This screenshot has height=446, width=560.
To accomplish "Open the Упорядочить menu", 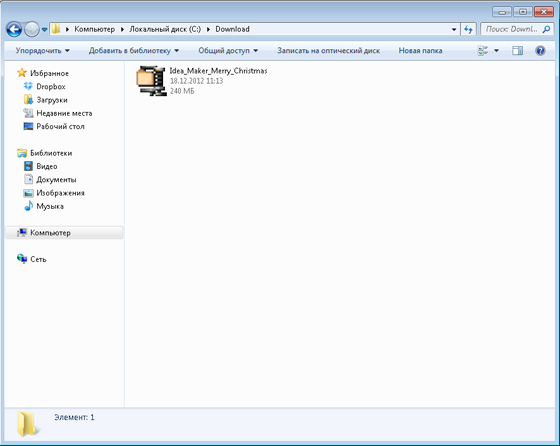I will 42,51.
